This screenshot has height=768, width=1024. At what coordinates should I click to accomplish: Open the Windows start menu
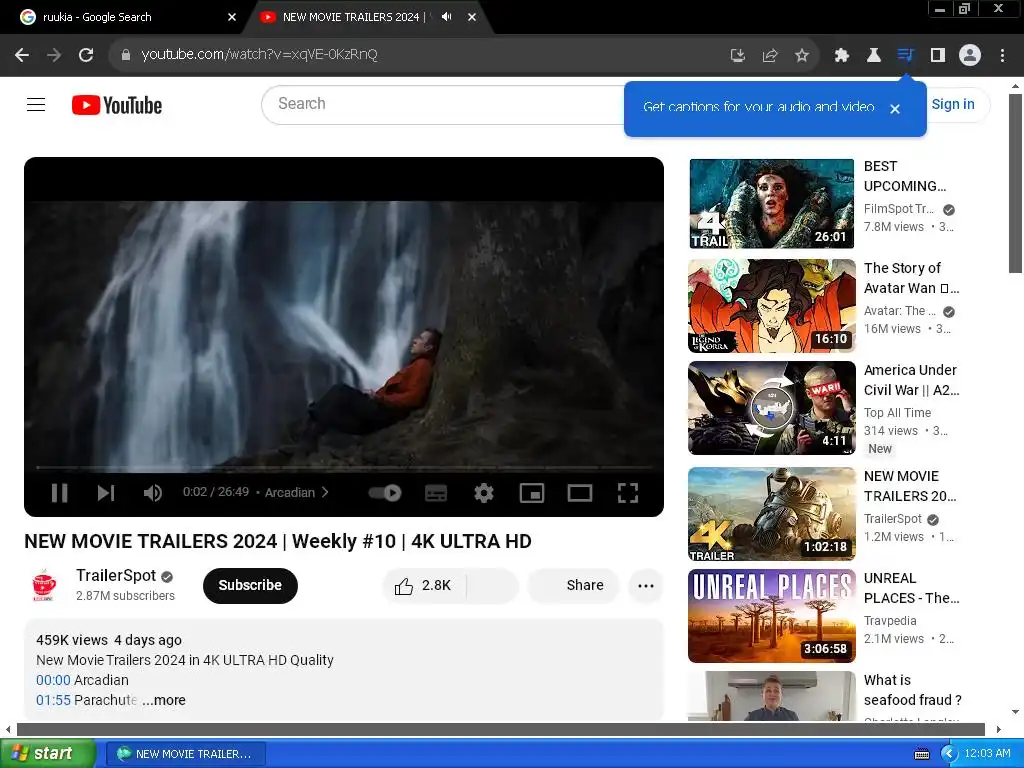pos(48,753)
